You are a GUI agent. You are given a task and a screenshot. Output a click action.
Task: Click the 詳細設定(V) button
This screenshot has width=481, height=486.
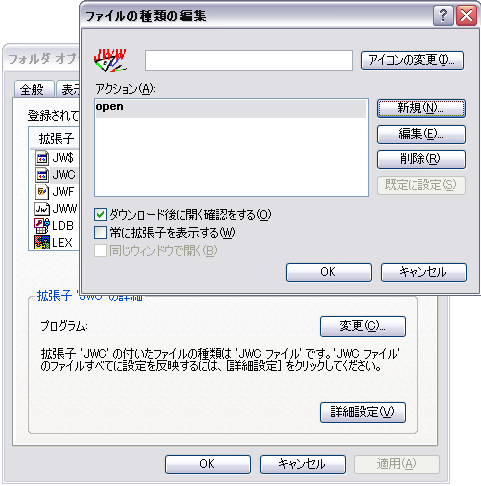click(363, 412)
